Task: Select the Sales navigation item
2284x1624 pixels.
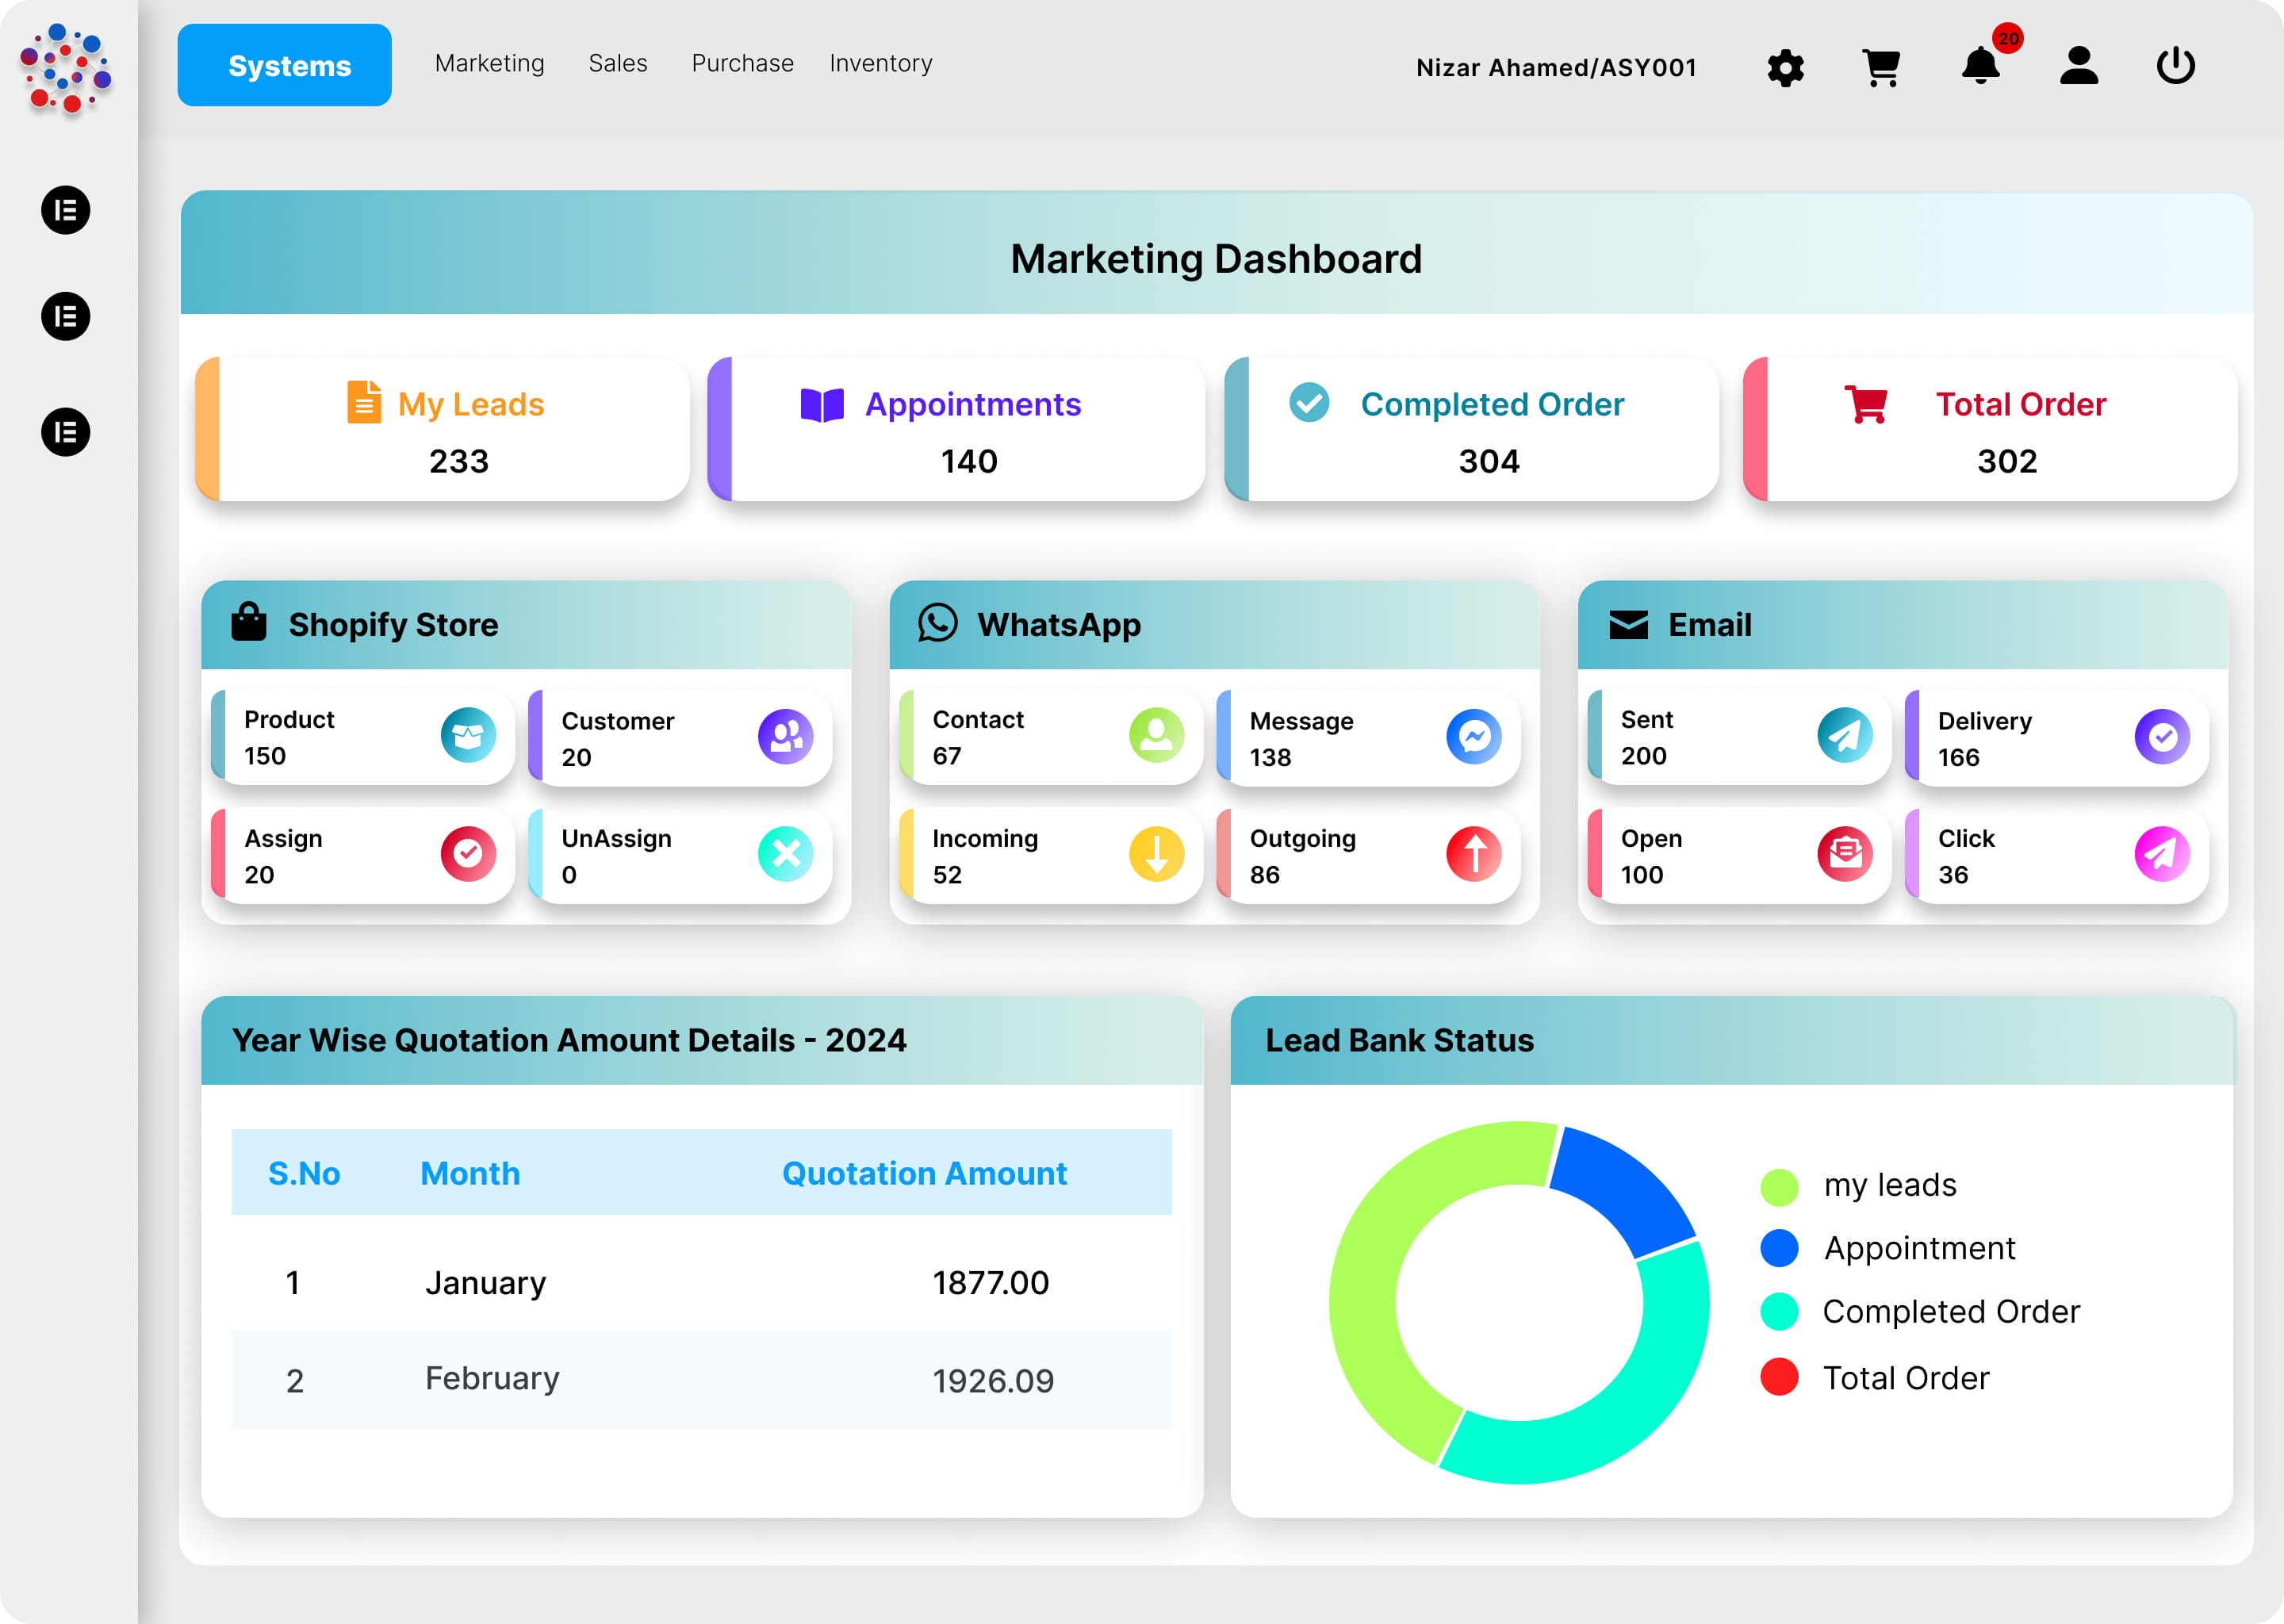Action: pos(618,63)
